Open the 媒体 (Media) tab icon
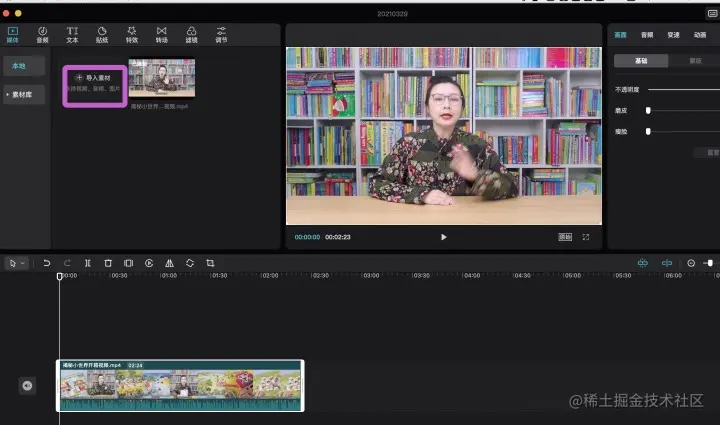720x425 pixels. point(12,34)
